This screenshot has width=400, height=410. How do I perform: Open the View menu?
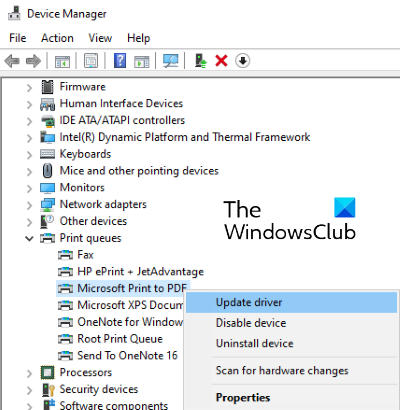(x=100, y=38)
